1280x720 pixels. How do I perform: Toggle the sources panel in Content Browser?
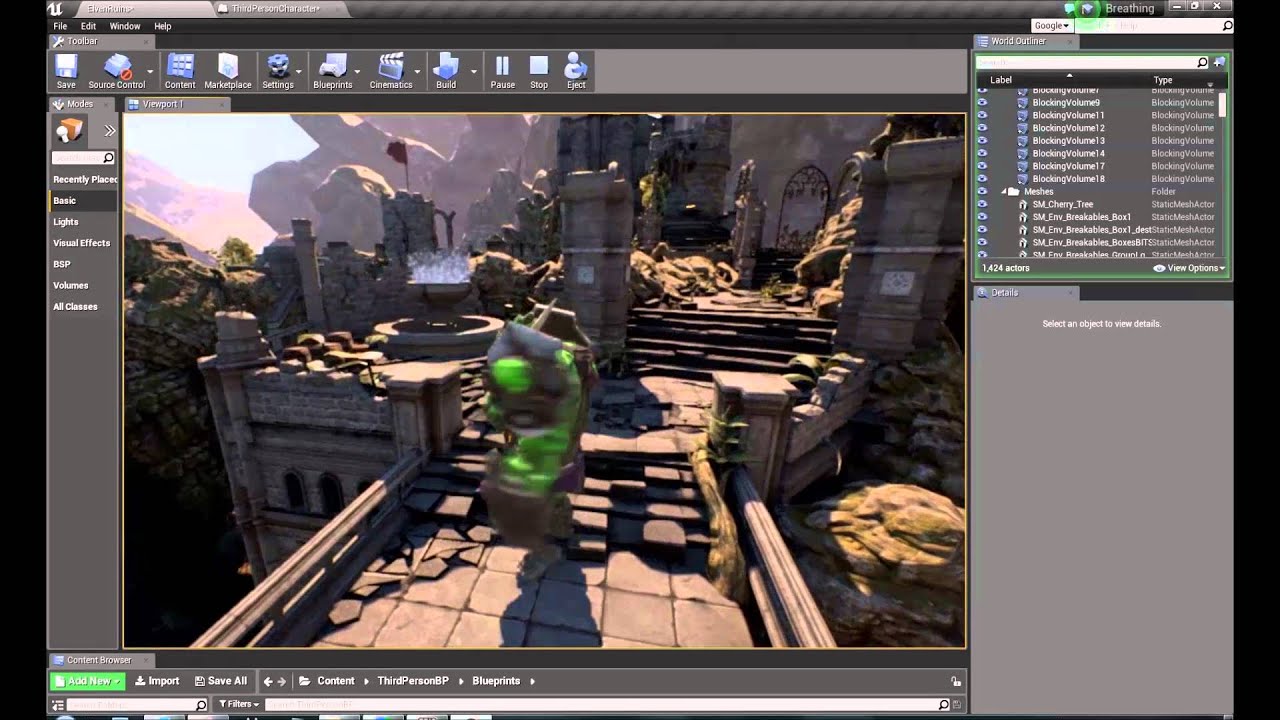pyautogui.click(x=60, y=705)
